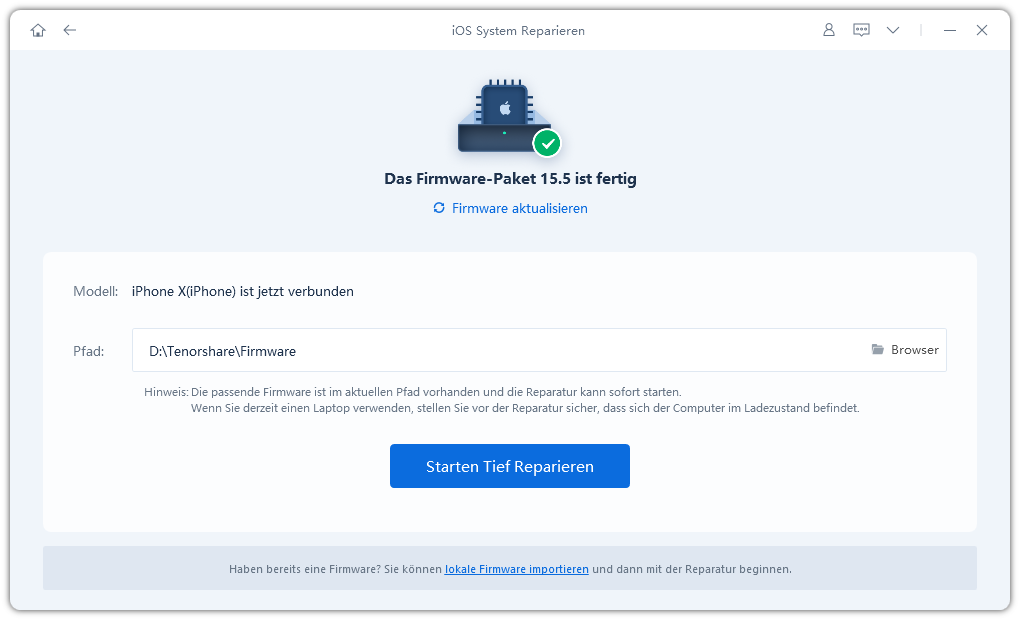Click the green checkmark badge

547,143
